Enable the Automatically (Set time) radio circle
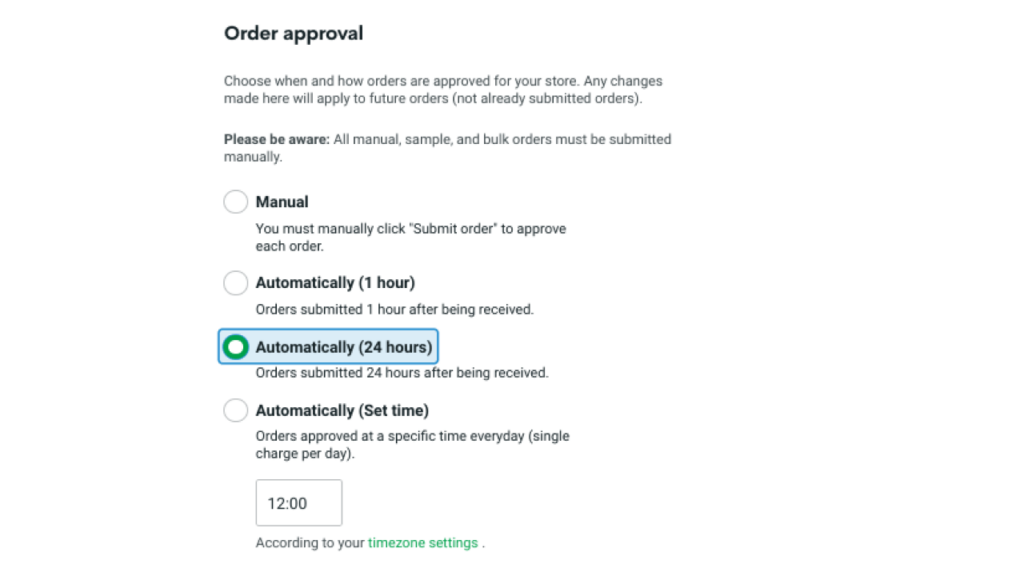 tap(235, 410)
